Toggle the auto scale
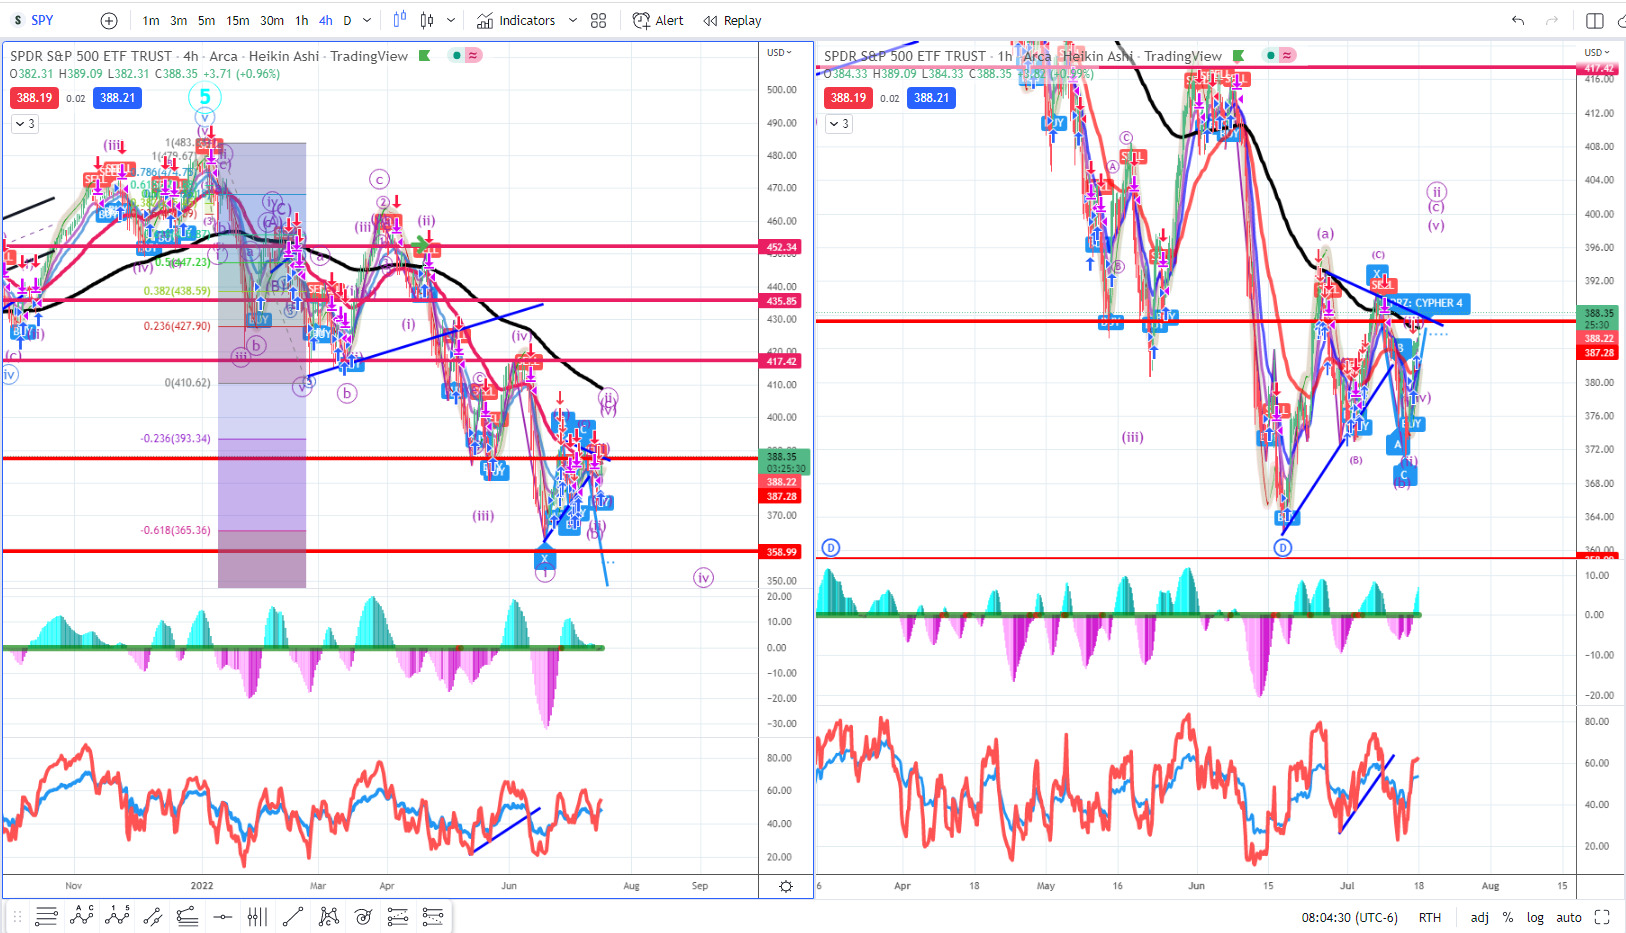The height and width of the screenshot is (933, 1626). coord(1569,917)
